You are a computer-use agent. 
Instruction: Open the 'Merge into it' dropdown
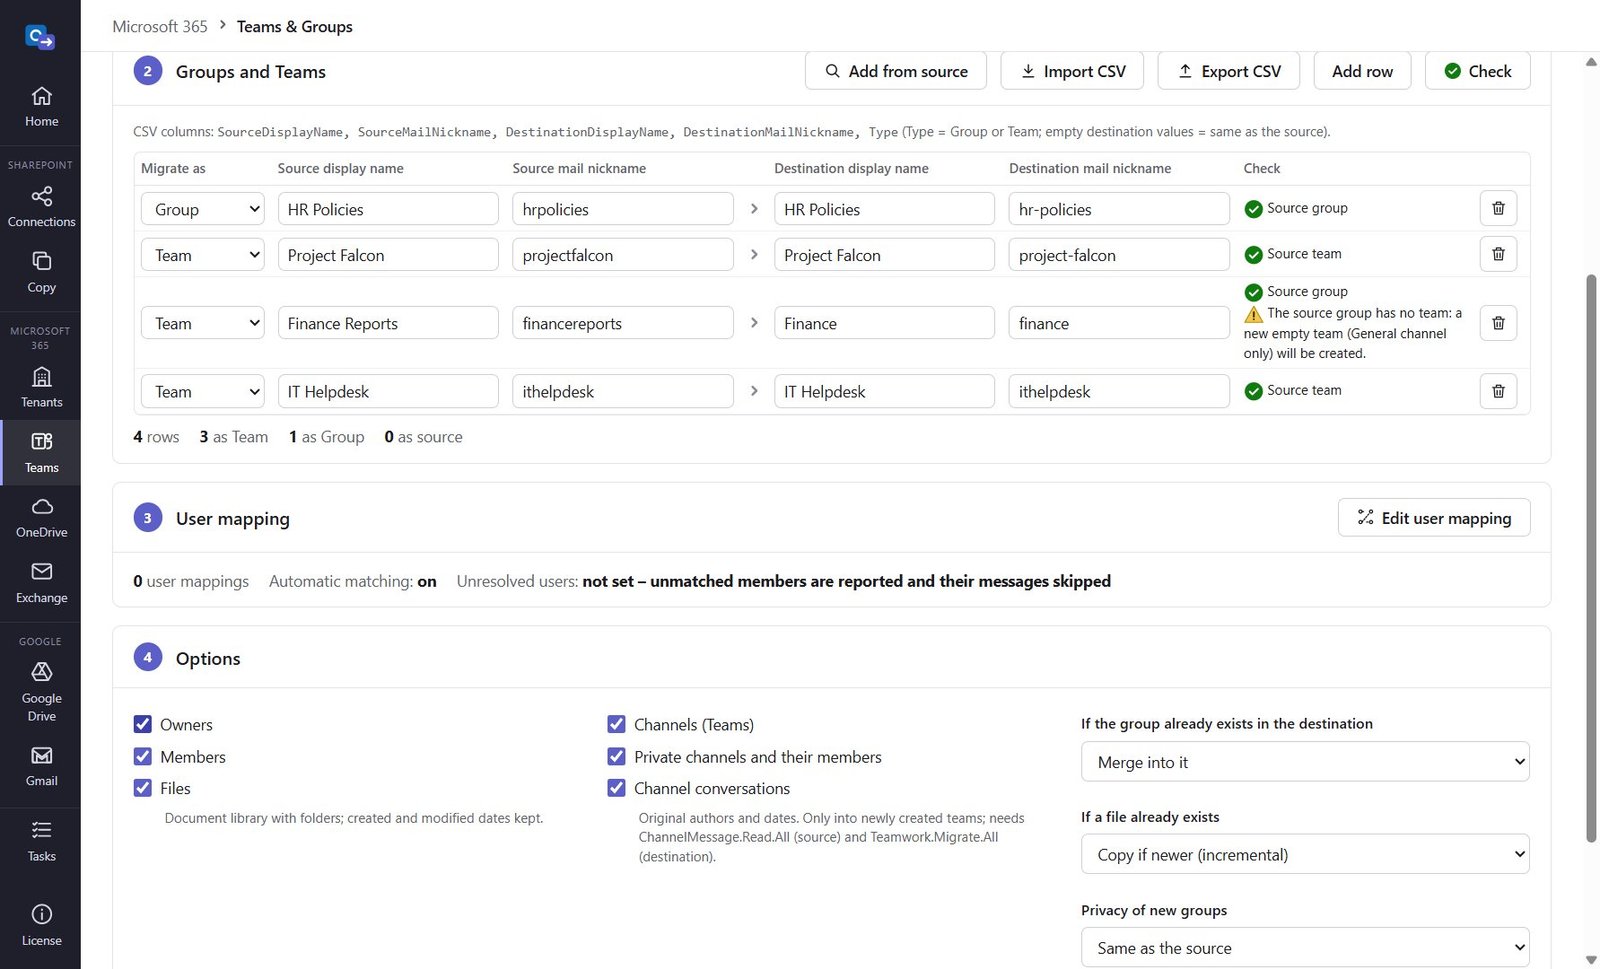pos(1305,762)
